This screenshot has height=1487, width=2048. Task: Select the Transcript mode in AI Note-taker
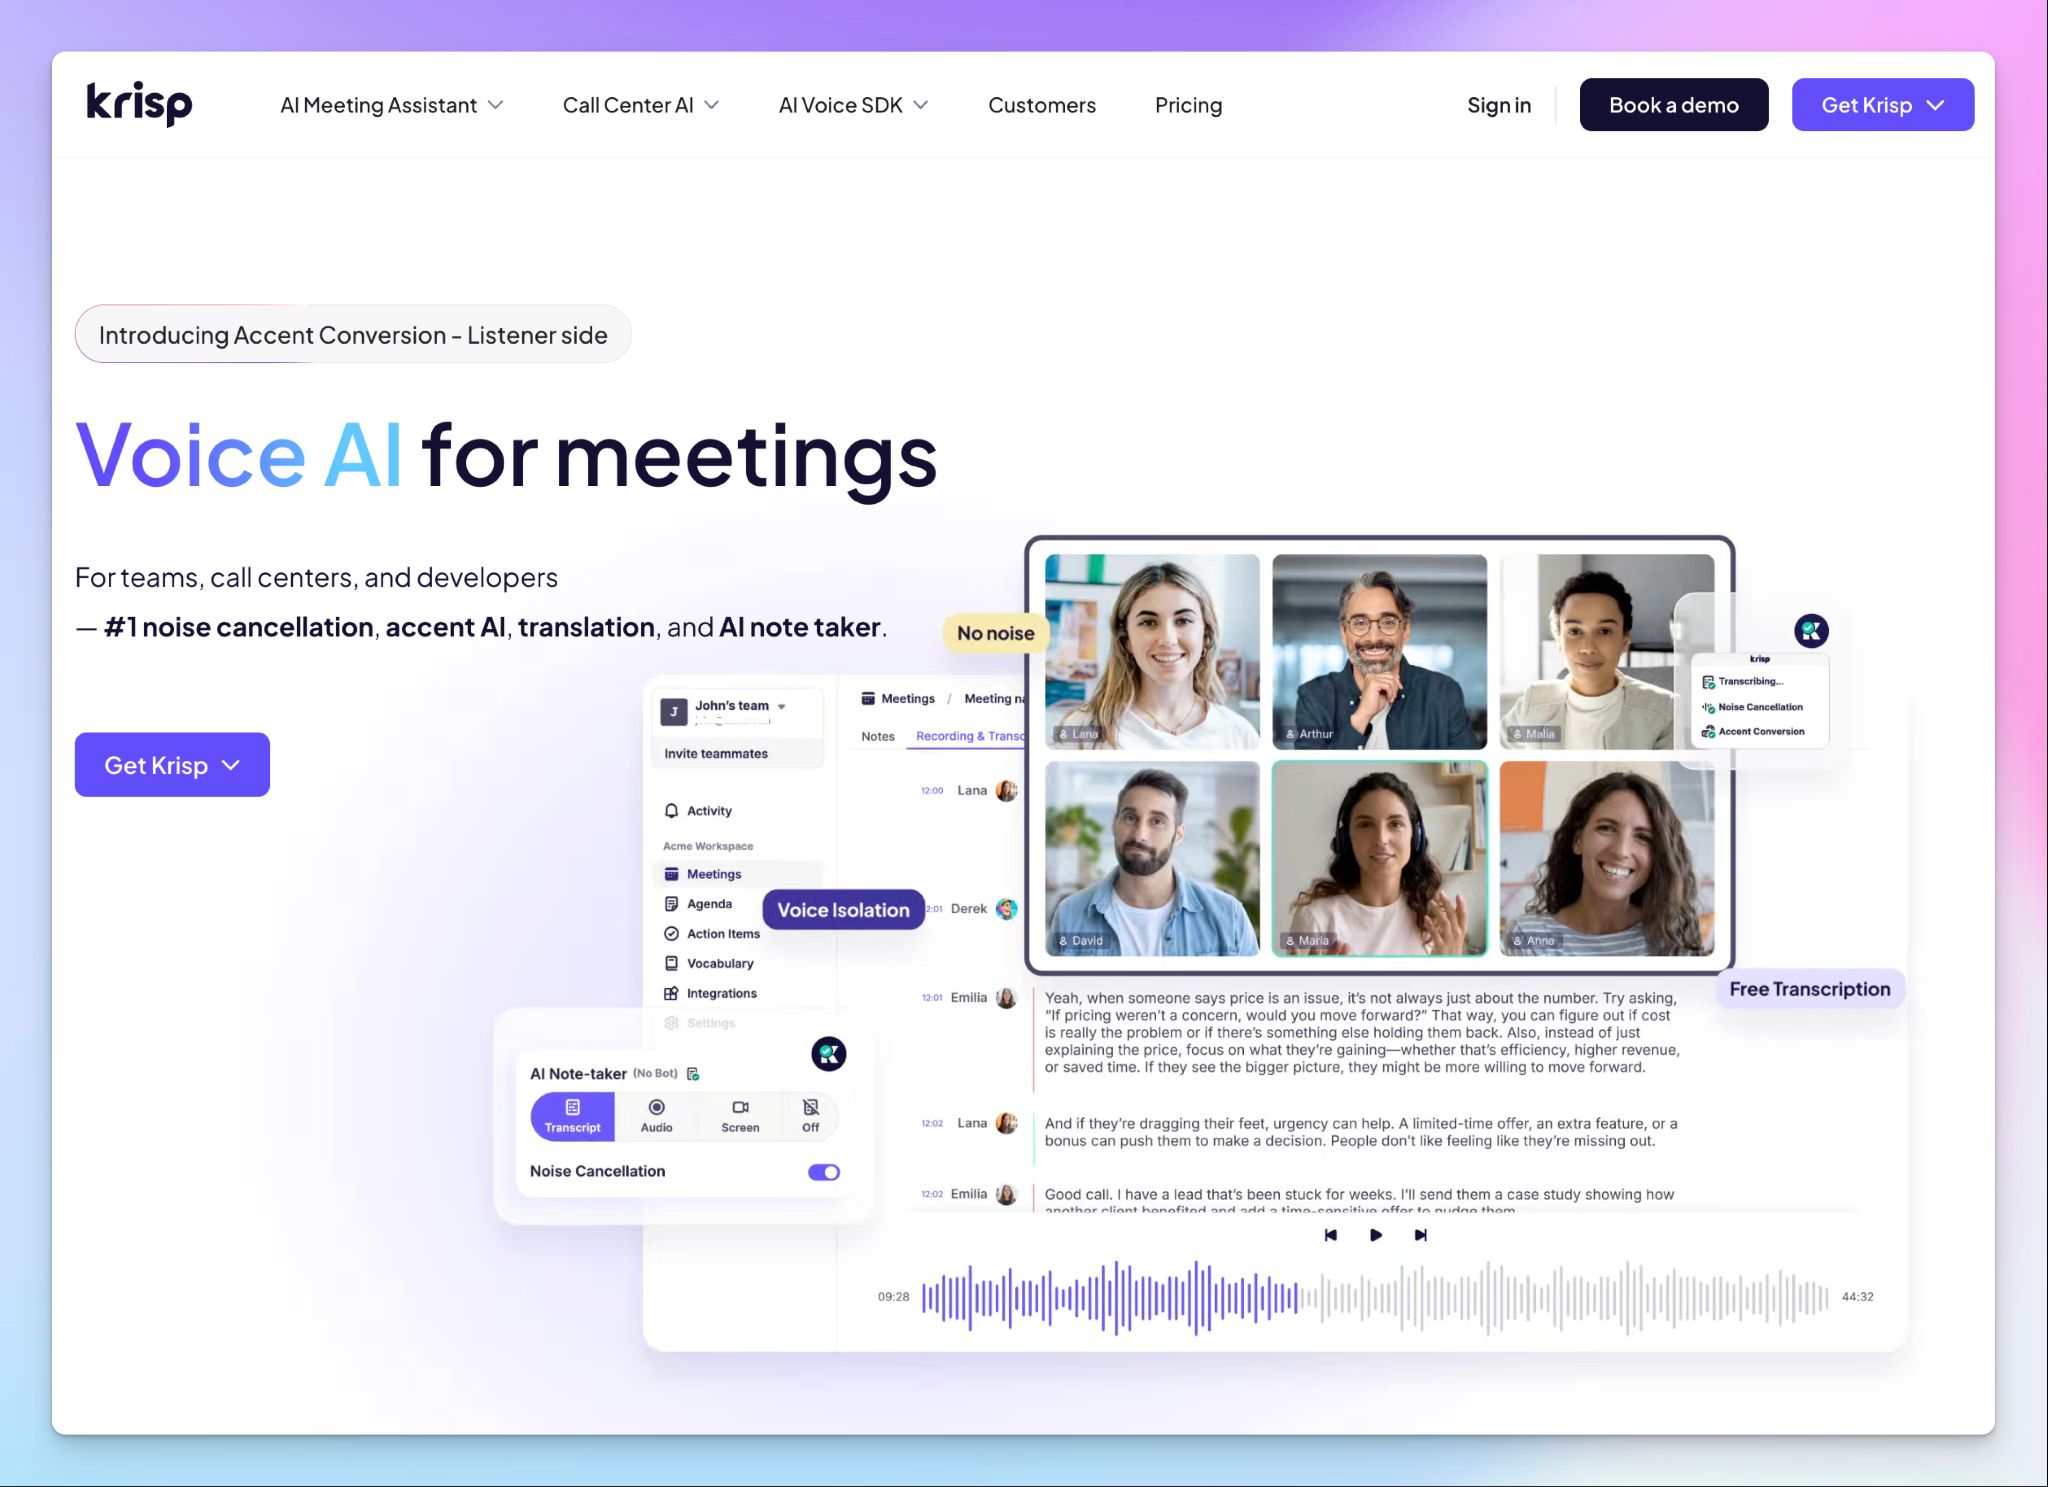coord(573,1116)
